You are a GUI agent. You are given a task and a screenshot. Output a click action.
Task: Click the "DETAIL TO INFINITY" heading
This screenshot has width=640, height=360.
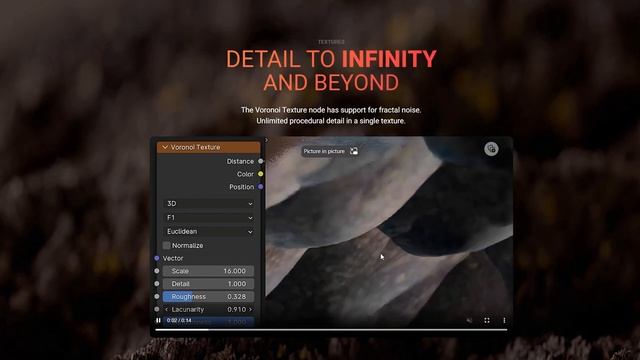(331, 59)
